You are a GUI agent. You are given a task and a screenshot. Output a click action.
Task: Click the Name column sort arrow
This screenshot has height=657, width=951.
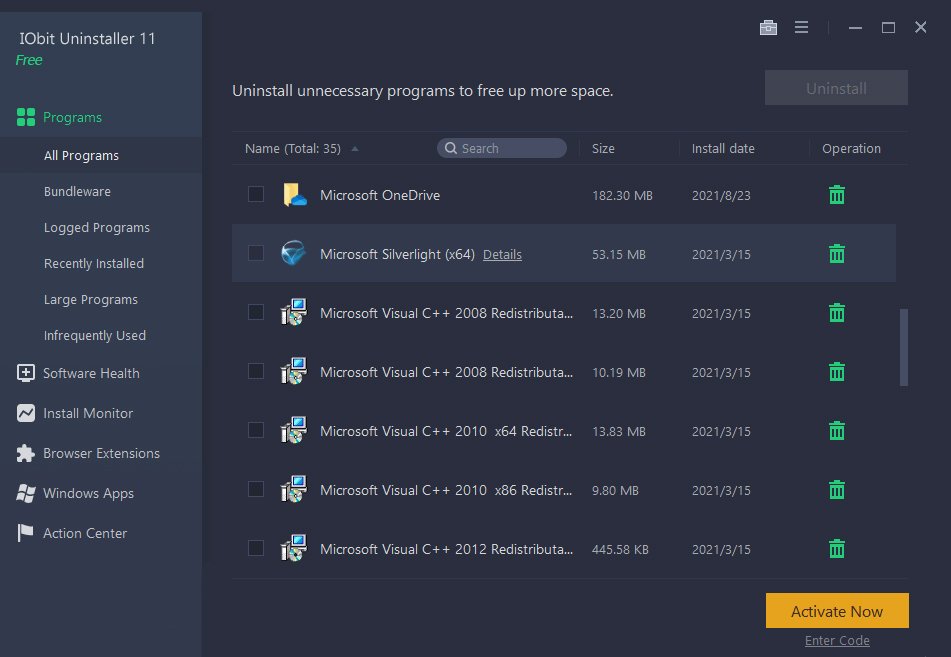(355, 148)
